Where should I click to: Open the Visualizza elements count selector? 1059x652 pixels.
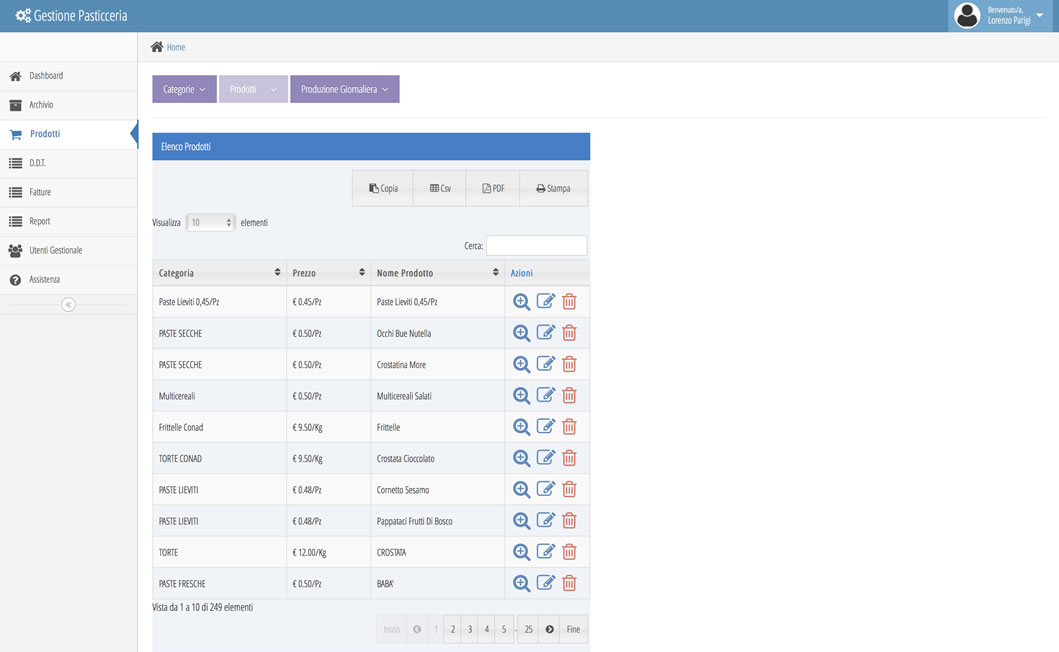[x=210, y=222]
